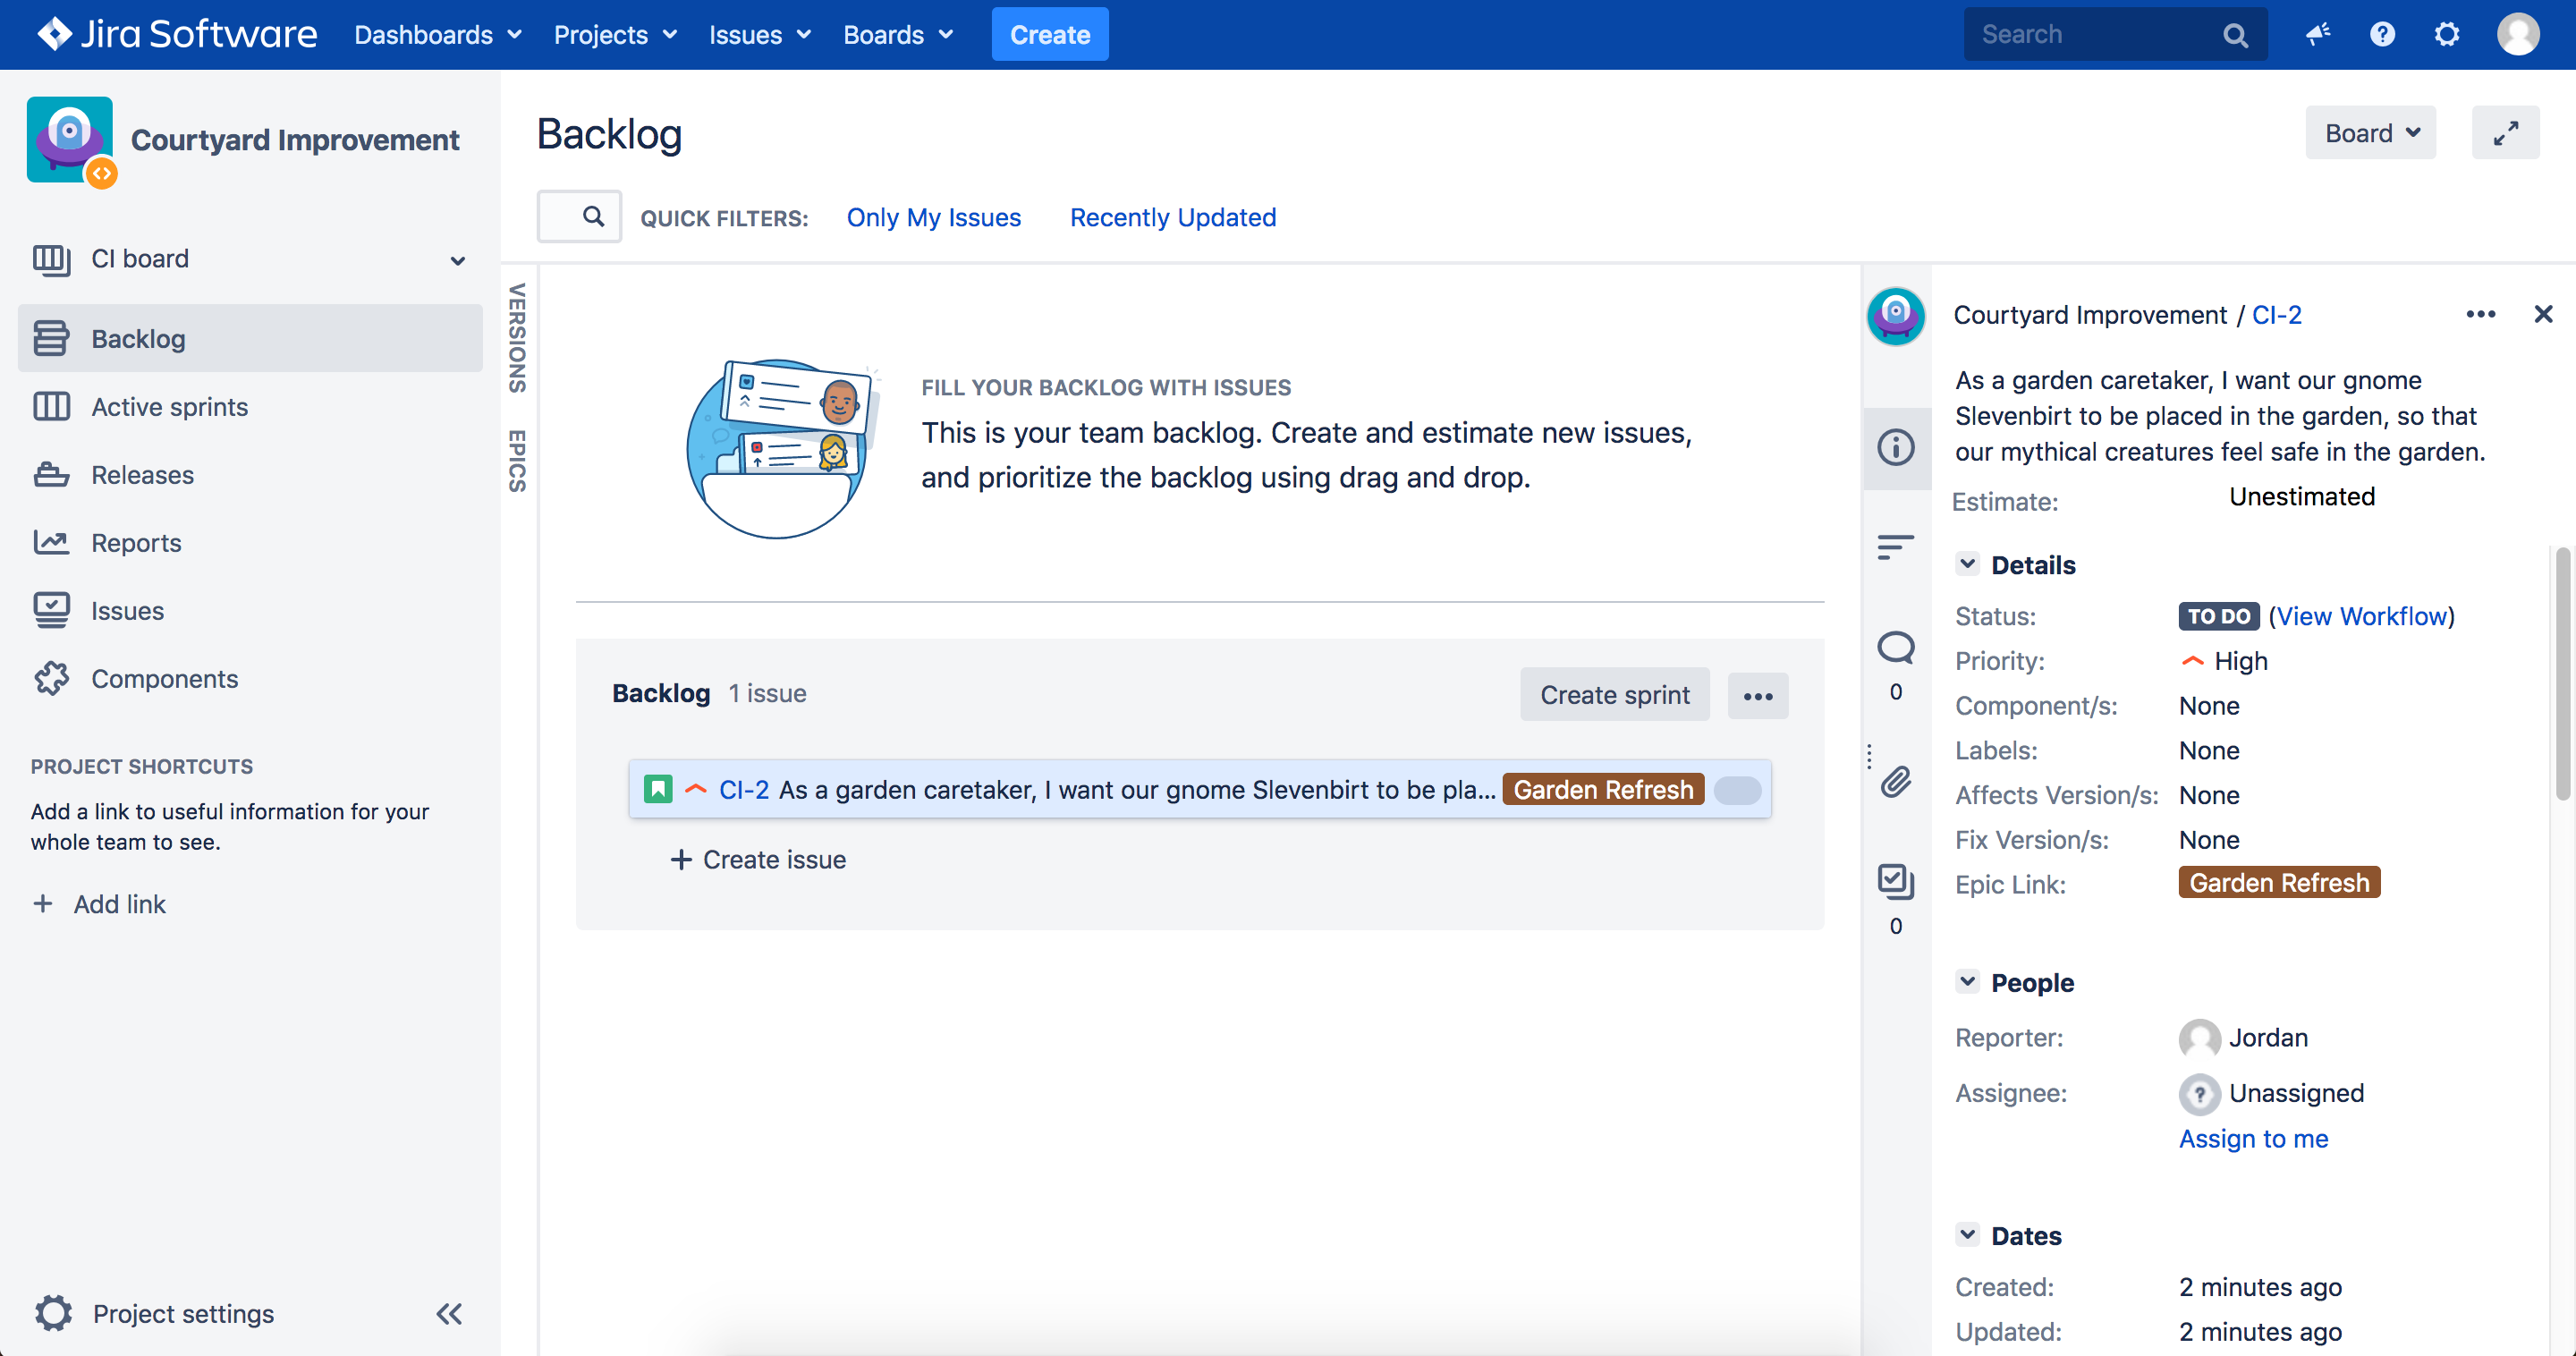2576x1356 pixels.
Task: Toggle the Recently Updated quick filter
Action: [x=1173, y=217]
